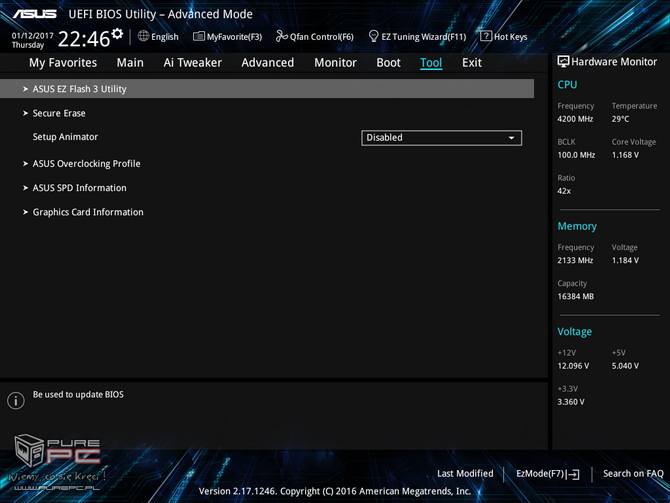This screenshot has height=503, width=670.
Task: Open Qfan Control(F6)
Action: pyautogui.click(x=314, y=37)
